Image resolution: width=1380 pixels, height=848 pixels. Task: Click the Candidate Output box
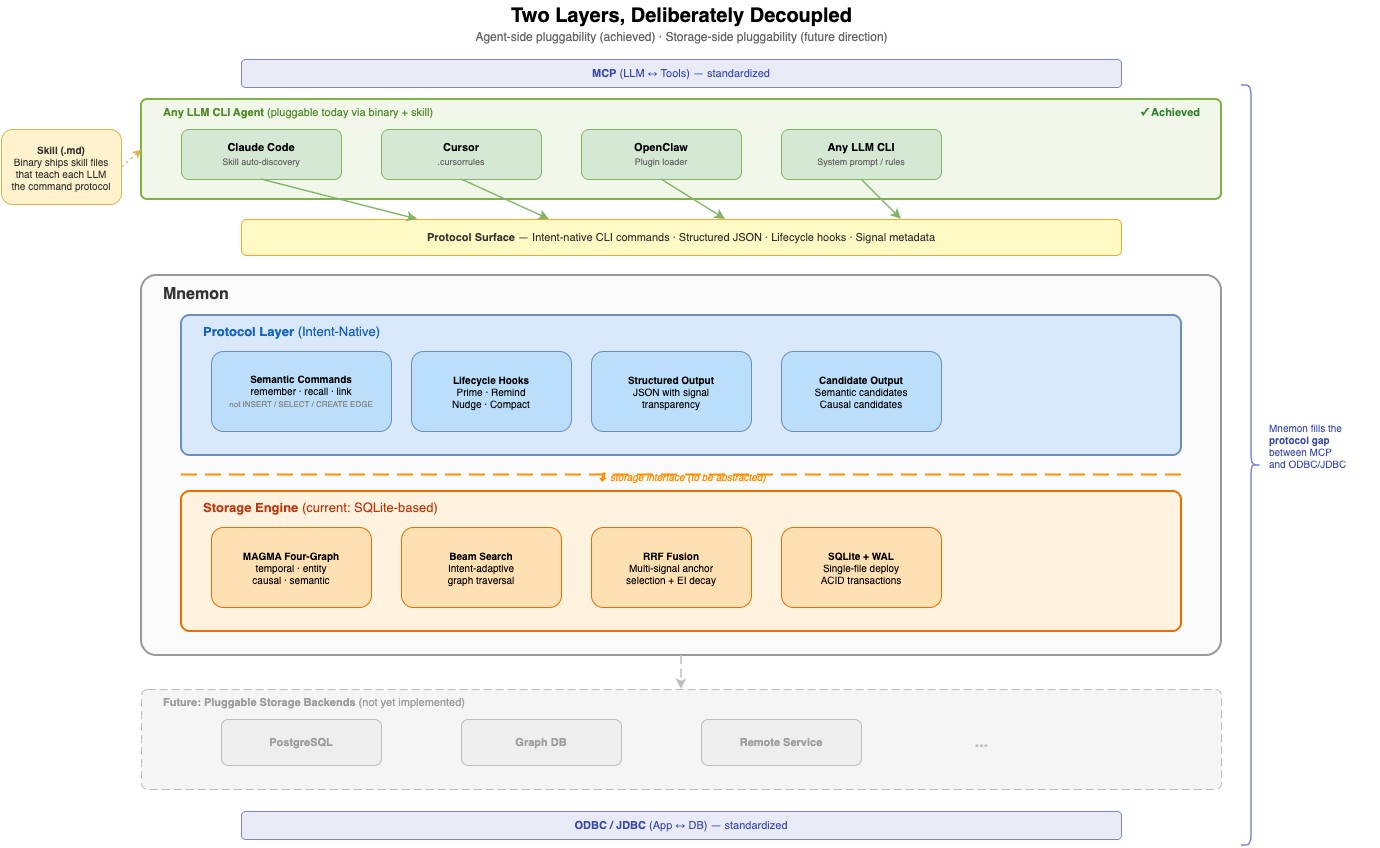[x=861, y=391]
